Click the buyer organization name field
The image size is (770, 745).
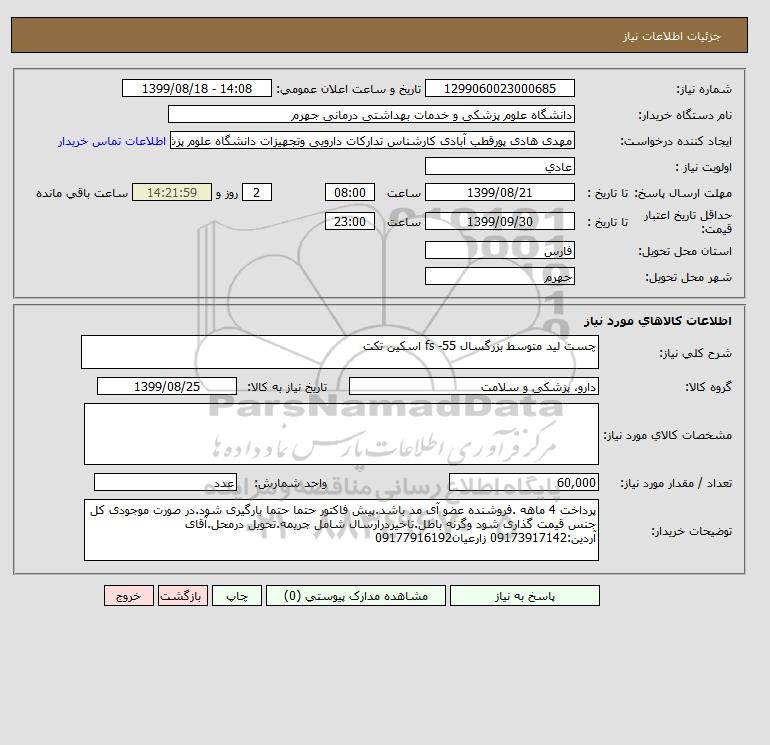[371, 114]
